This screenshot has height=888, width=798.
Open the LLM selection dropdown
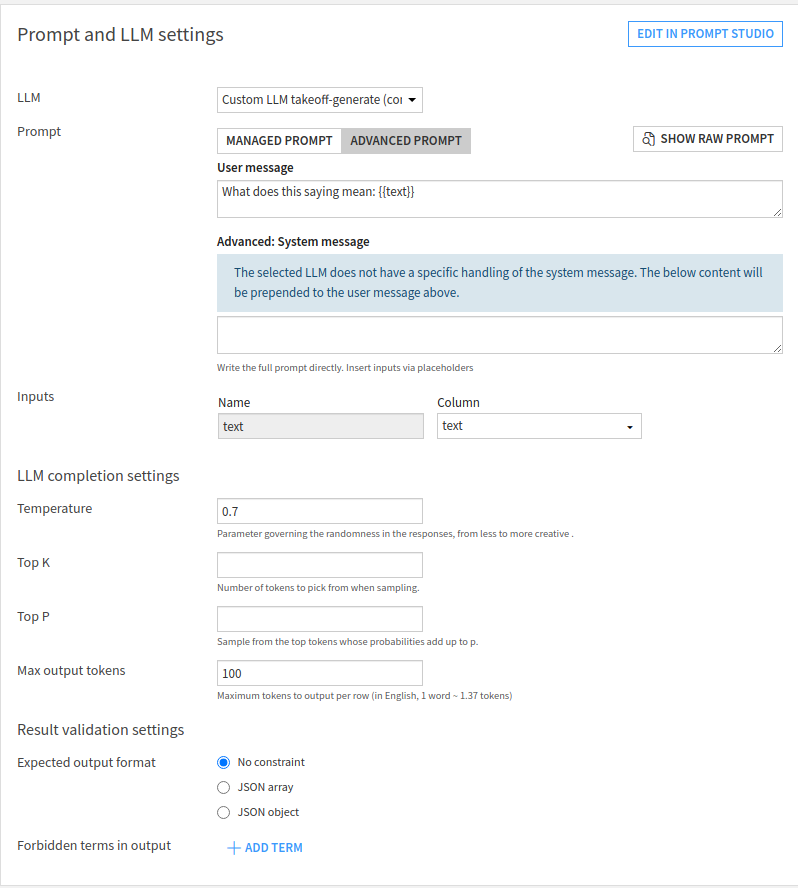[x=320, y=100]
